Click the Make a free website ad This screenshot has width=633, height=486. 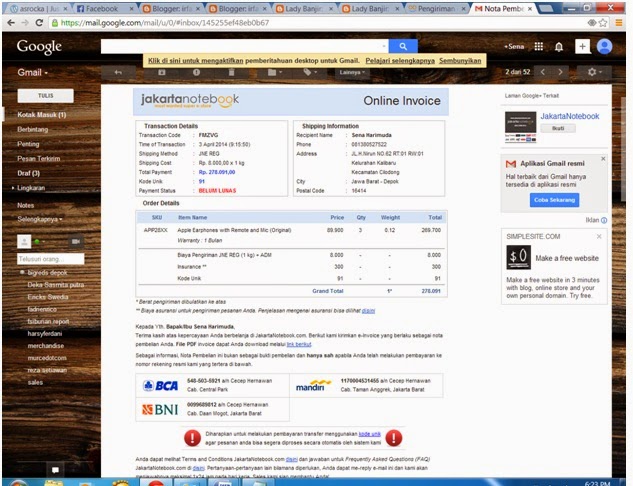click(567, 258)
